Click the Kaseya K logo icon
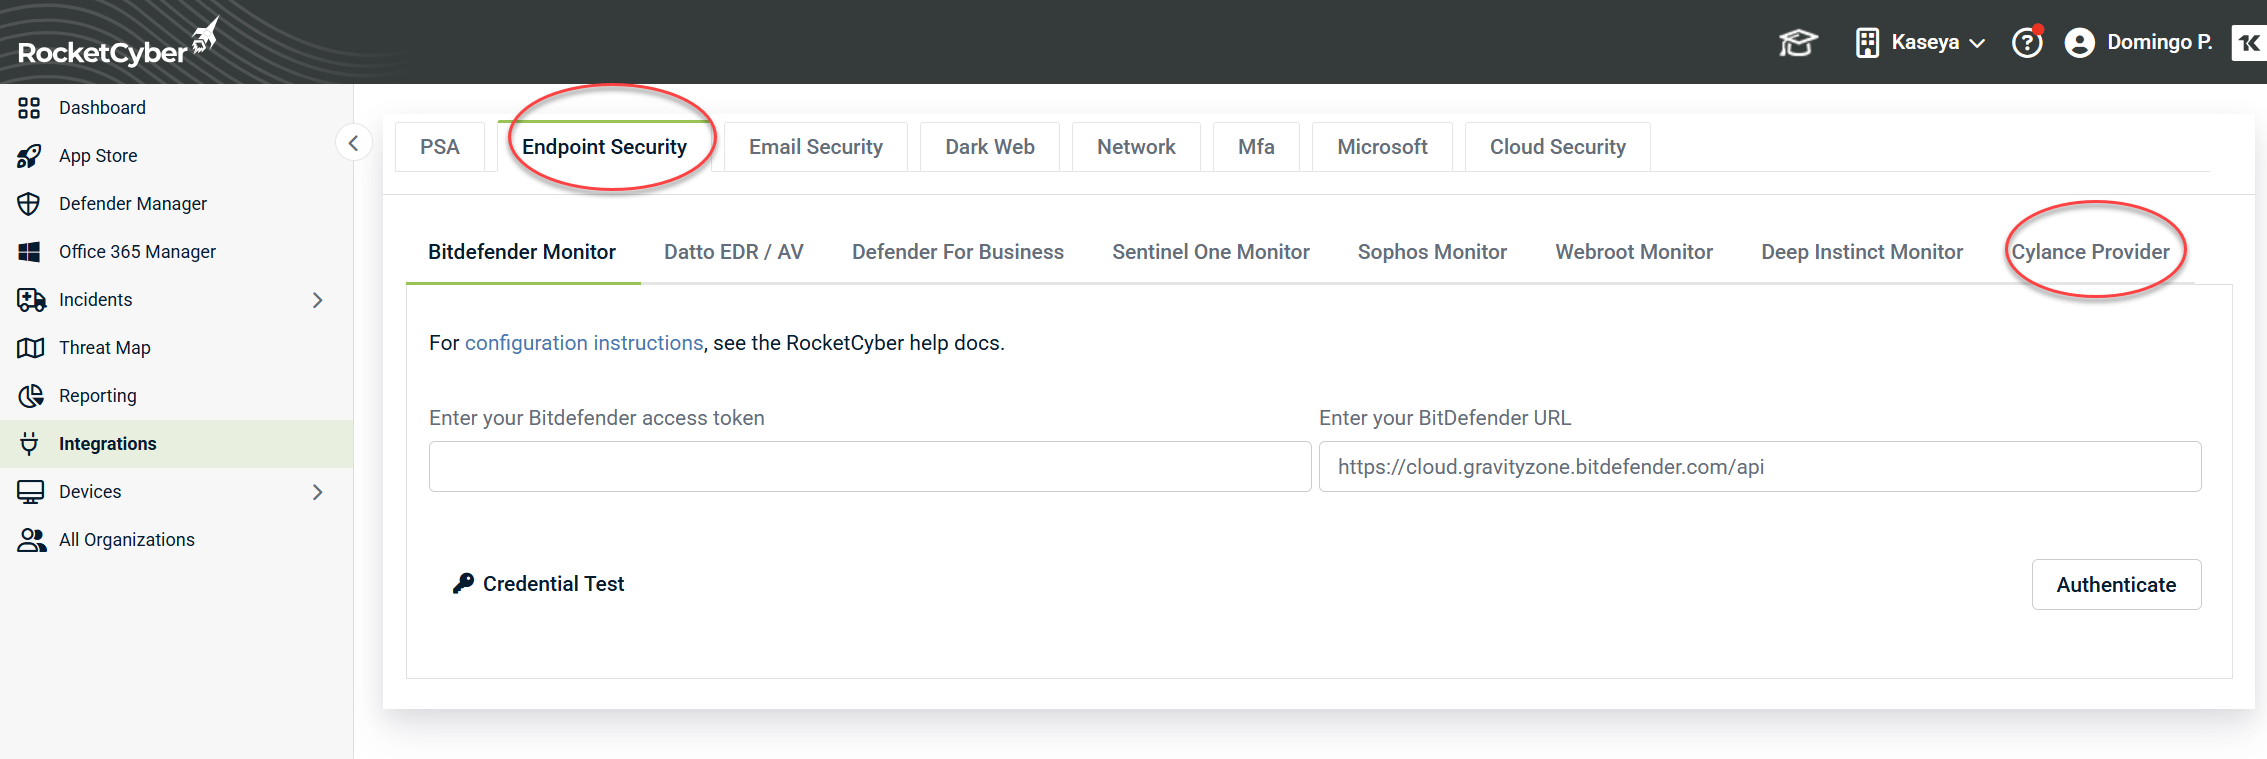The width and height of the screenshot is (2267, 759). coord(2248,43)
